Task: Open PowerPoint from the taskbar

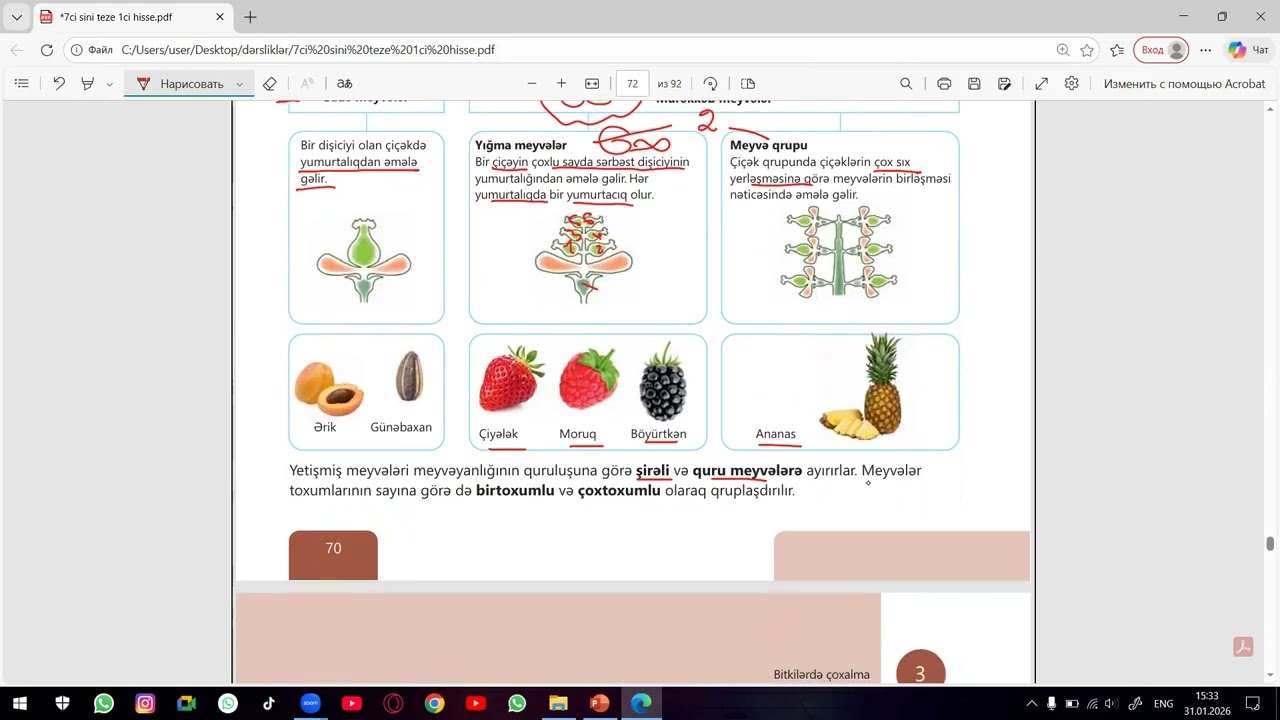Action: coord(599,703)
